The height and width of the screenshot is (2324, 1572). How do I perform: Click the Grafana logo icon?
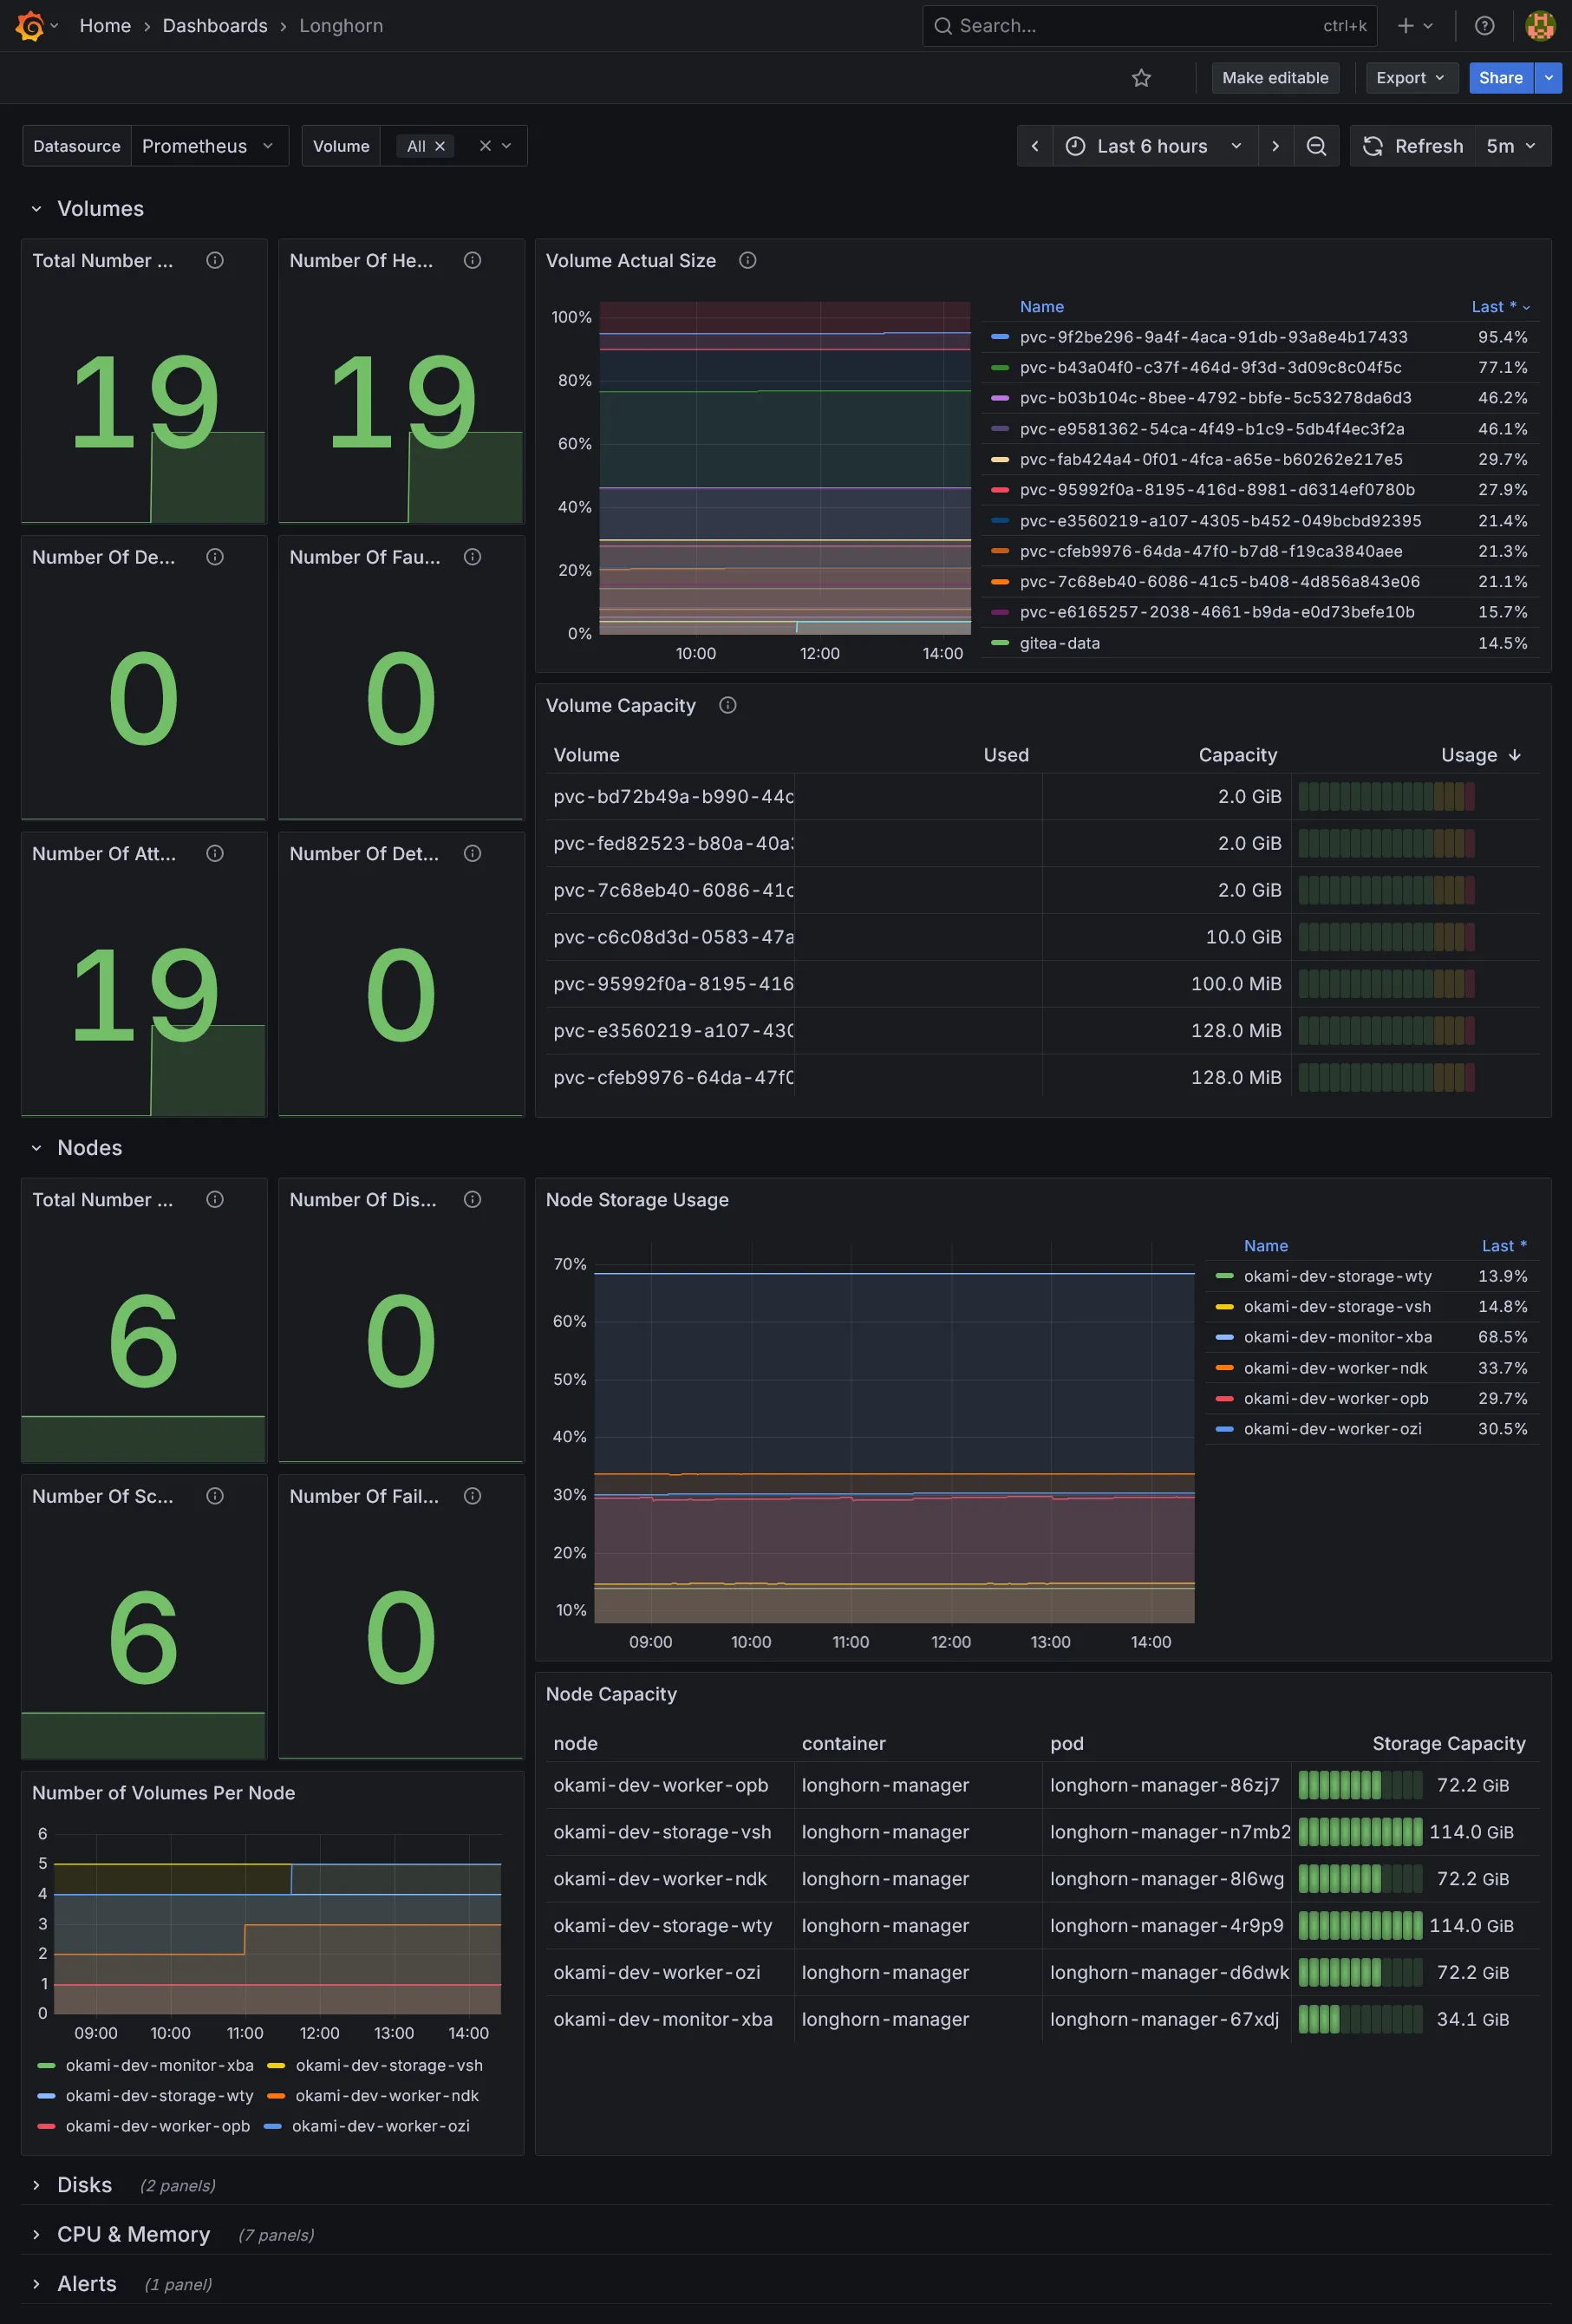click(x=29, y=26)
